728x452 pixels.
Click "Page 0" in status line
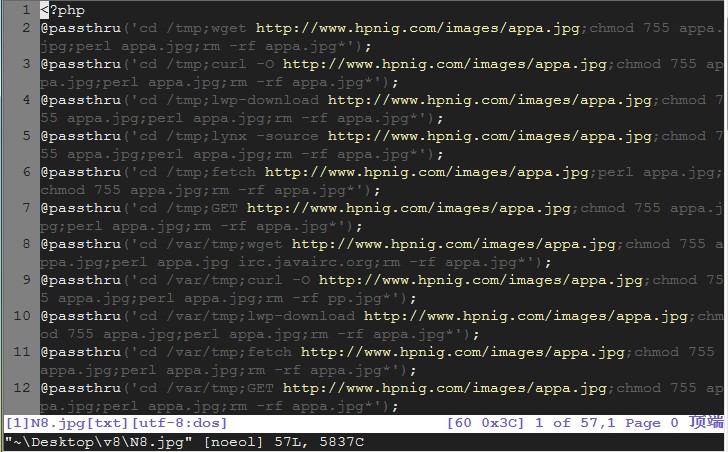click(x=651, y=423)
